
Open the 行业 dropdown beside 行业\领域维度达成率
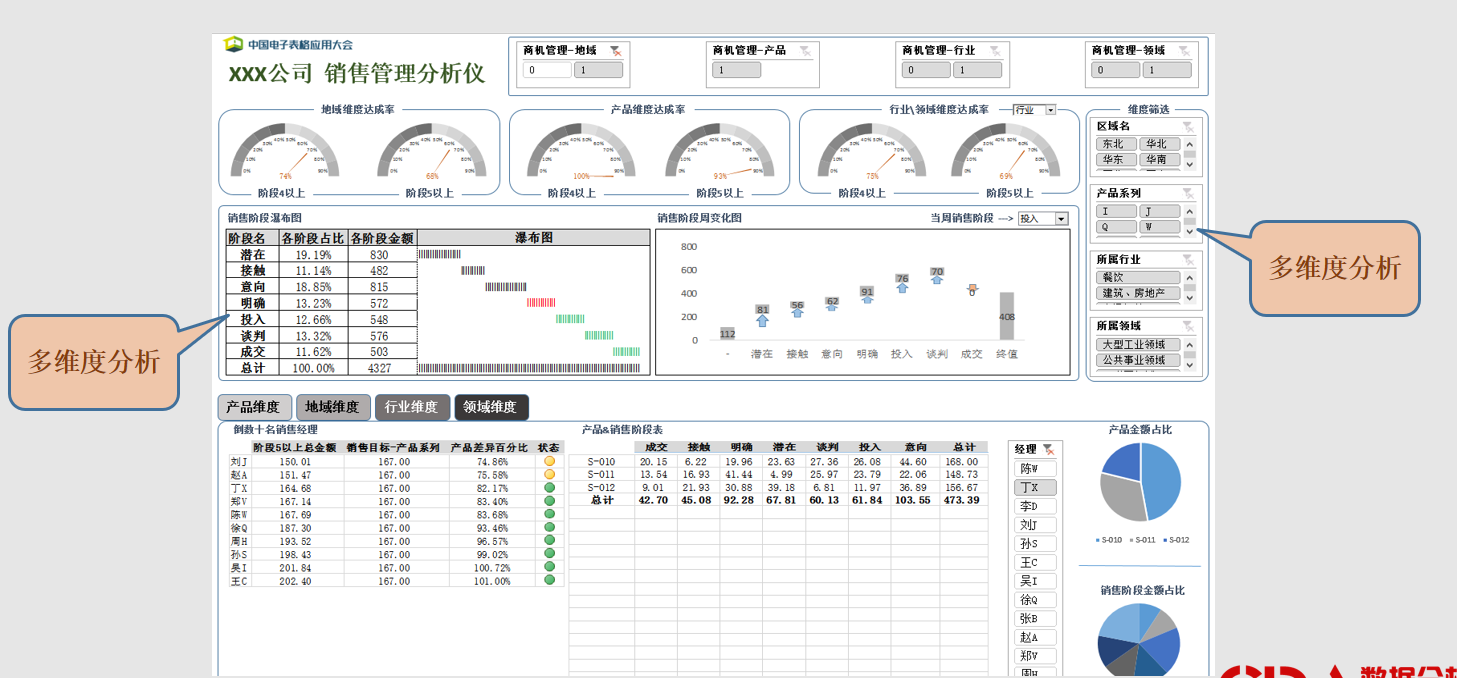tap(1050, 110)
